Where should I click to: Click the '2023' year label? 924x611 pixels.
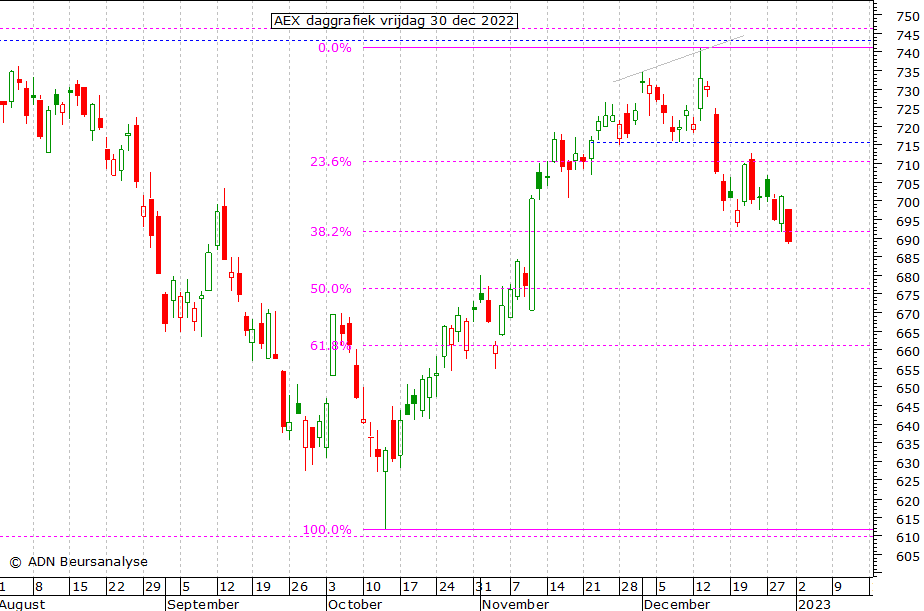pos(814,605)
